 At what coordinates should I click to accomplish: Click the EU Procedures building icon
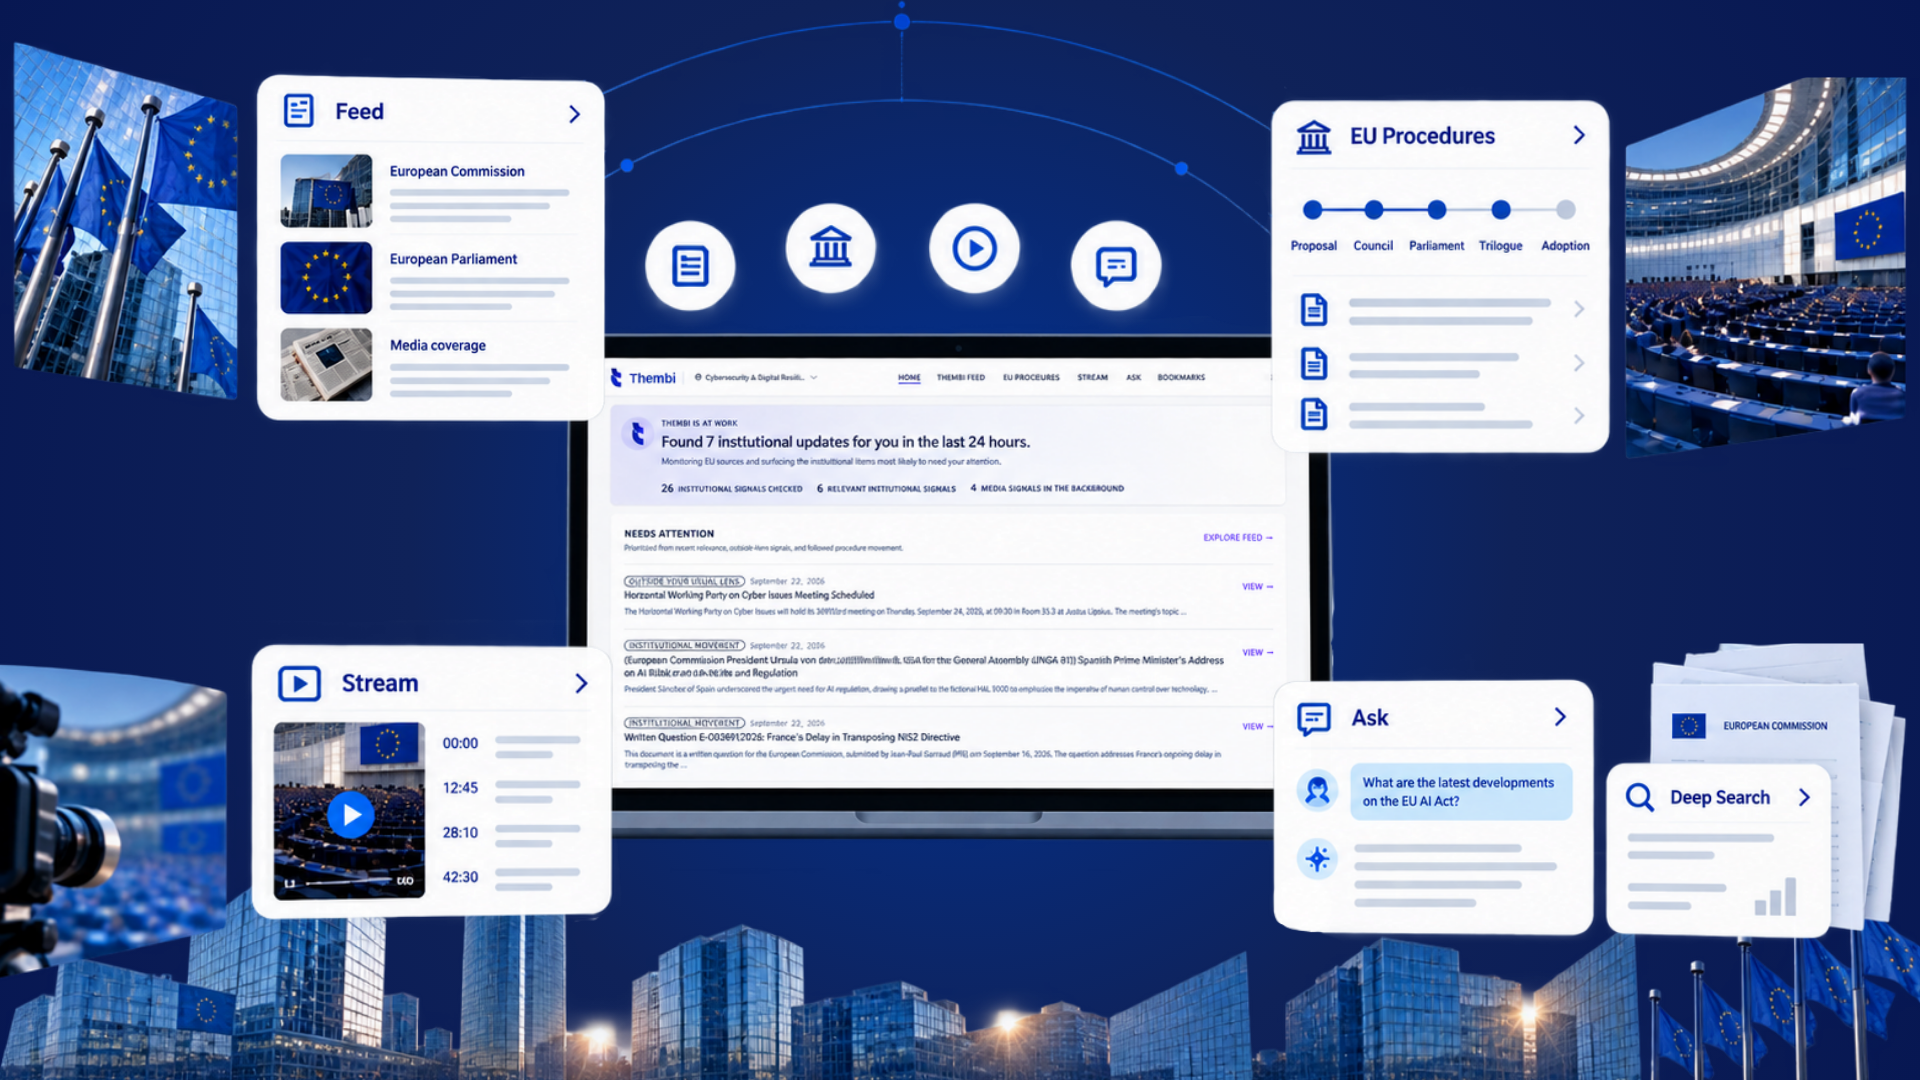[1313, 136]
